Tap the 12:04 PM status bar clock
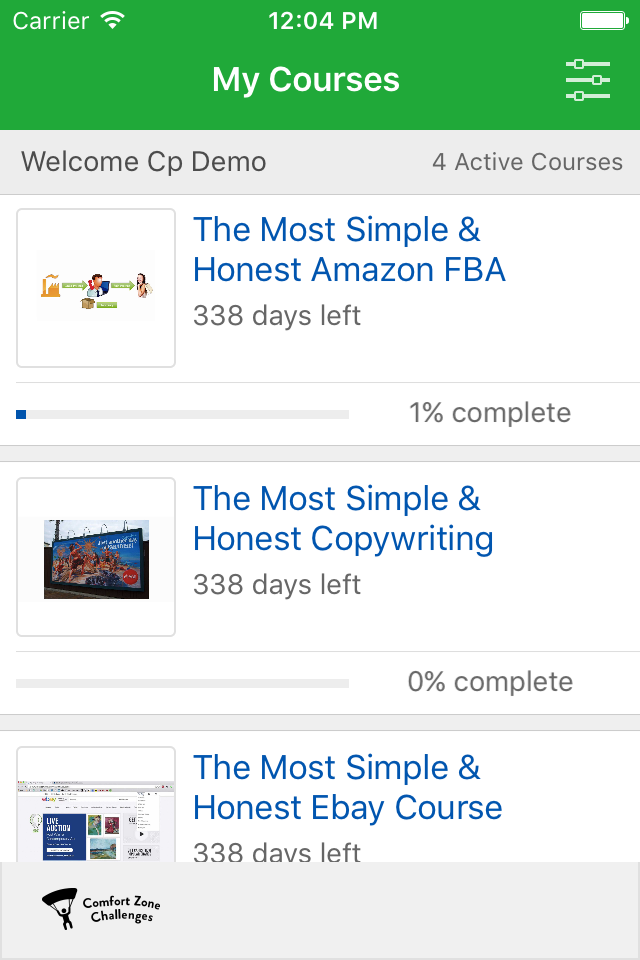 tap(323, 21)
